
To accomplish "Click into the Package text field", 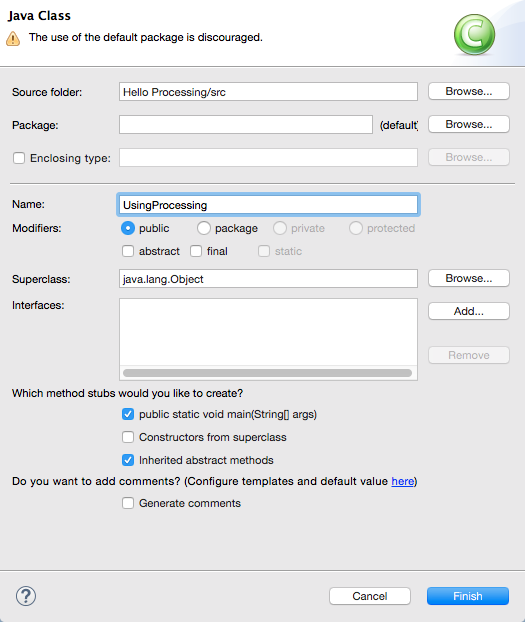I will (246, 125).
